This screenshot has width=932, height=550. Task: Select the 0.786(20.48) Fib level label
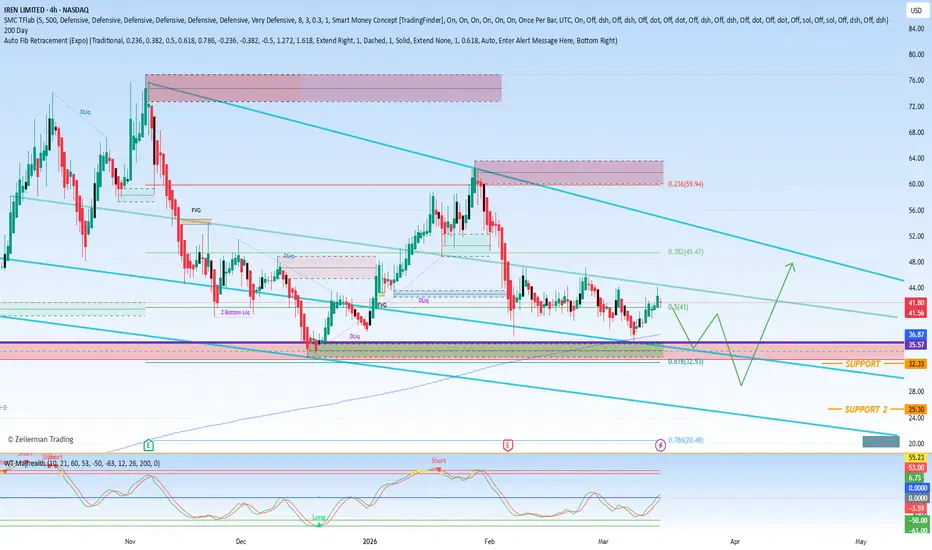pyautogui.click(x=685, y=440)
